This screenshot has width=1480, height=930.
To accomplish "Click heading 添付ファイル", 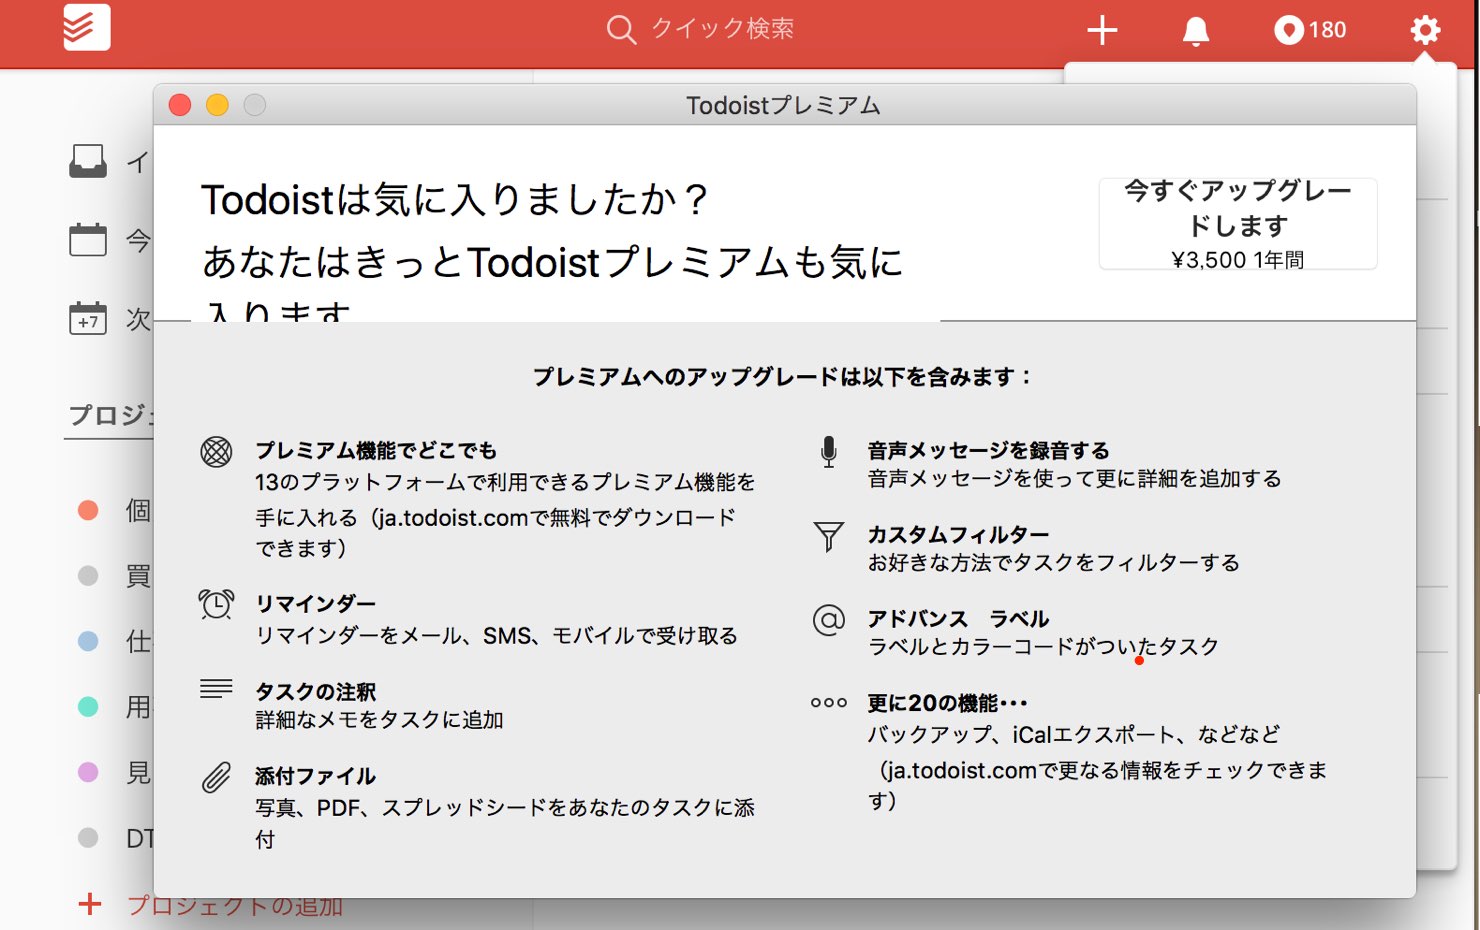I will pyautogui.click(x=316, y=776).
